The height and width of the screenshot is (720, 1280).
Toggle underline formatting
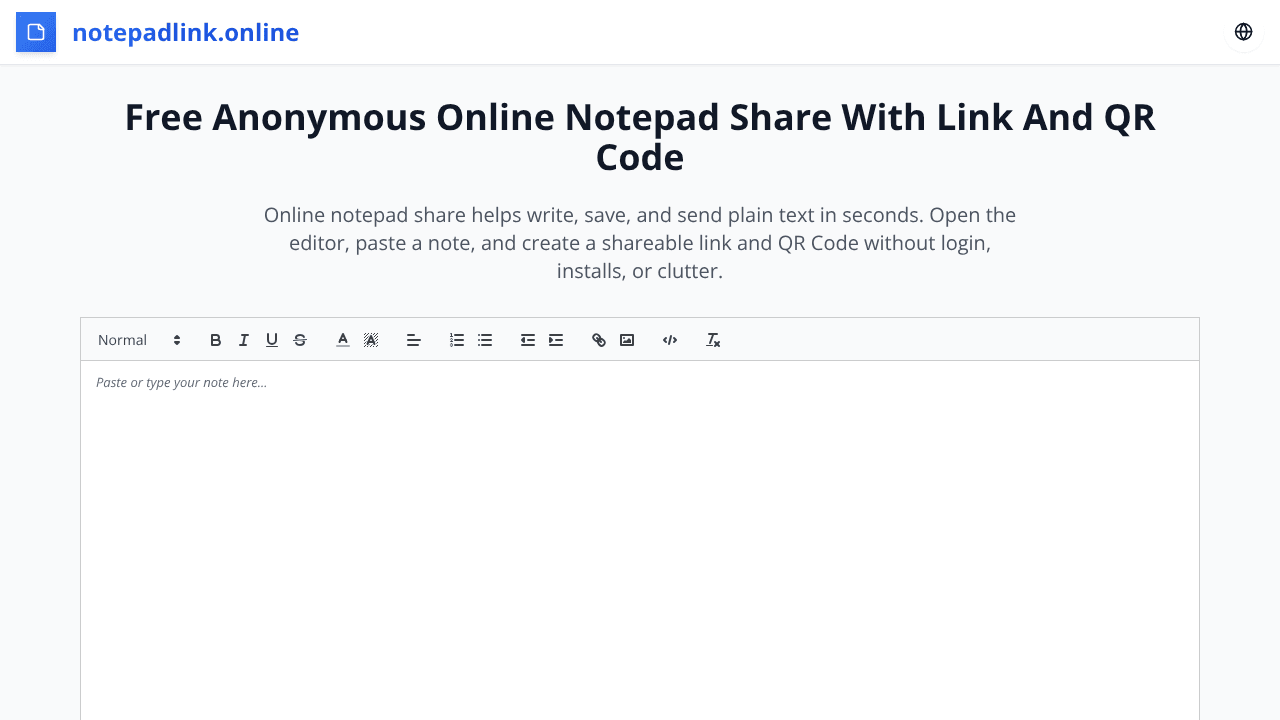coord(271,340)
